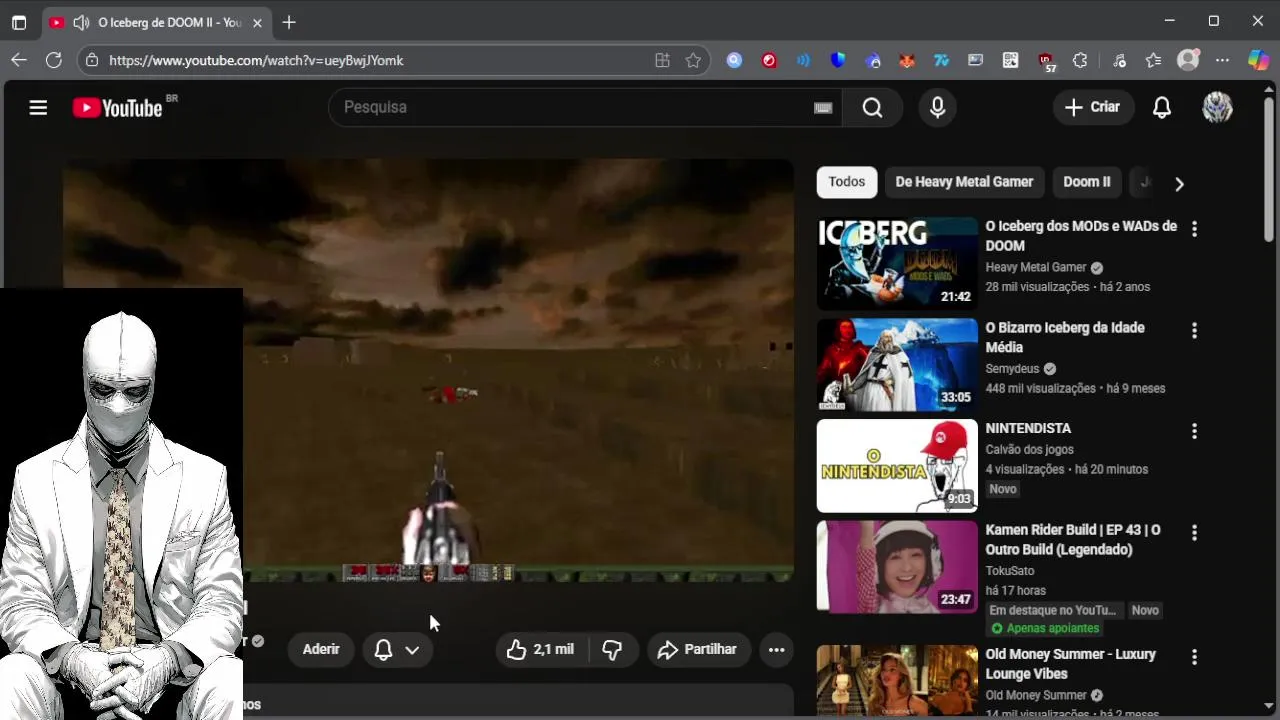Open options for Old Money Summer video
This screenshot has height=720, width=1280.
click(x=1194, y=657)
